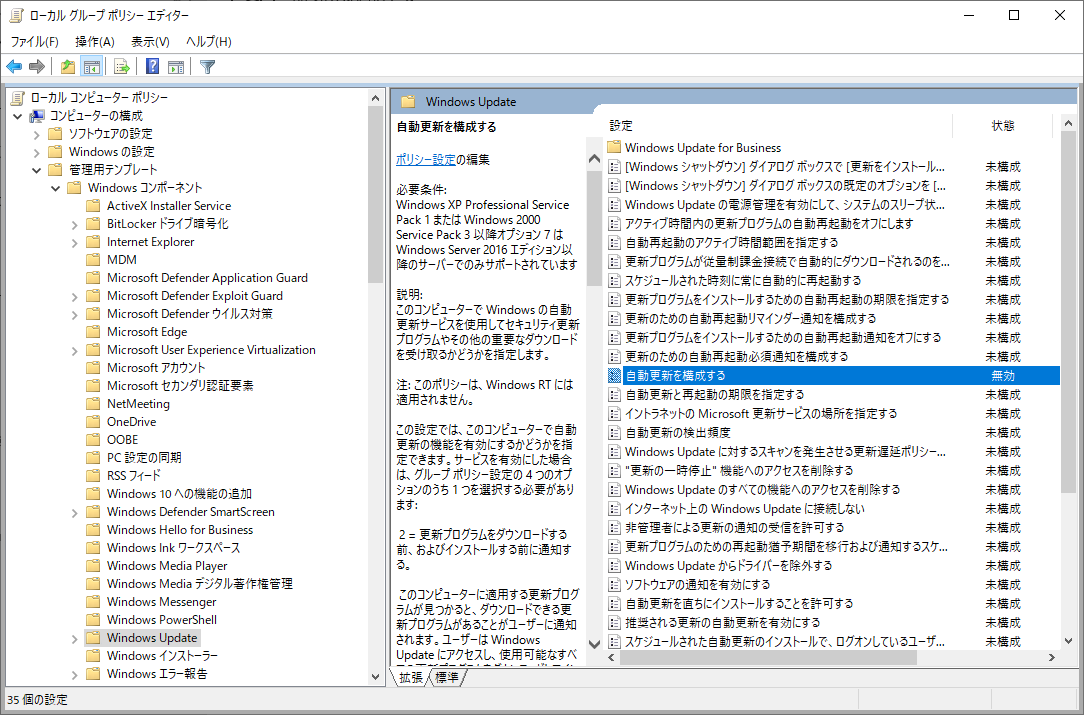Screen dimensions: 1084x715
Task: Switch to the 標準 tab
Action: (447, 677)
